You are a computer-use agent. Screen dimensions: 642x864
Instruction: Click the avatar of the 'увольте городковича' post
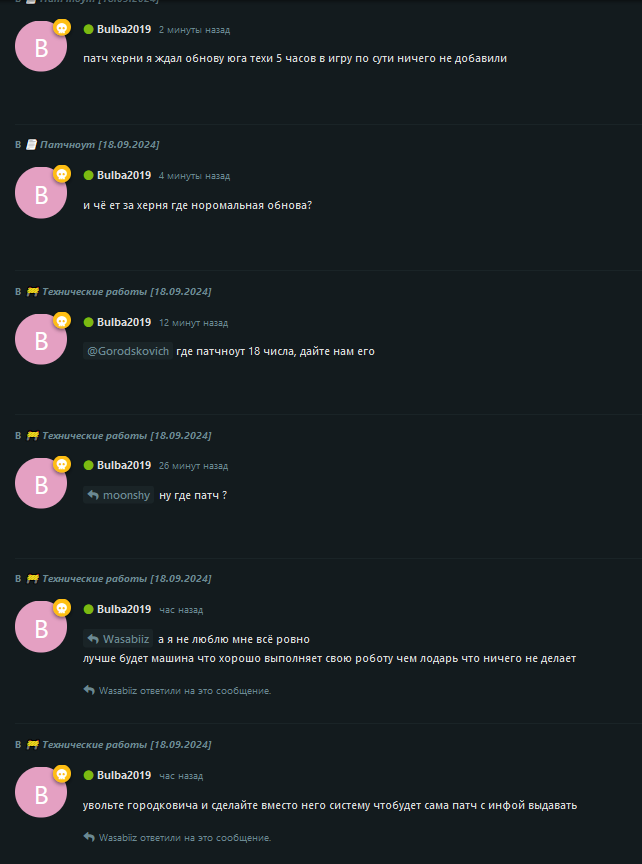click(x=41, y=792)
